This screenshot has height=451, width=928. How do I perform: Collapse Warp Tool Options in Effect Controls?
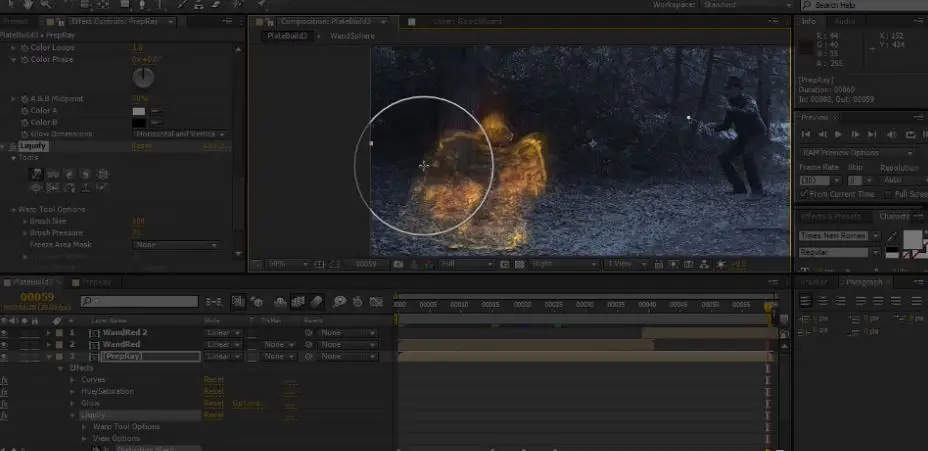click(x=13, y=210)
